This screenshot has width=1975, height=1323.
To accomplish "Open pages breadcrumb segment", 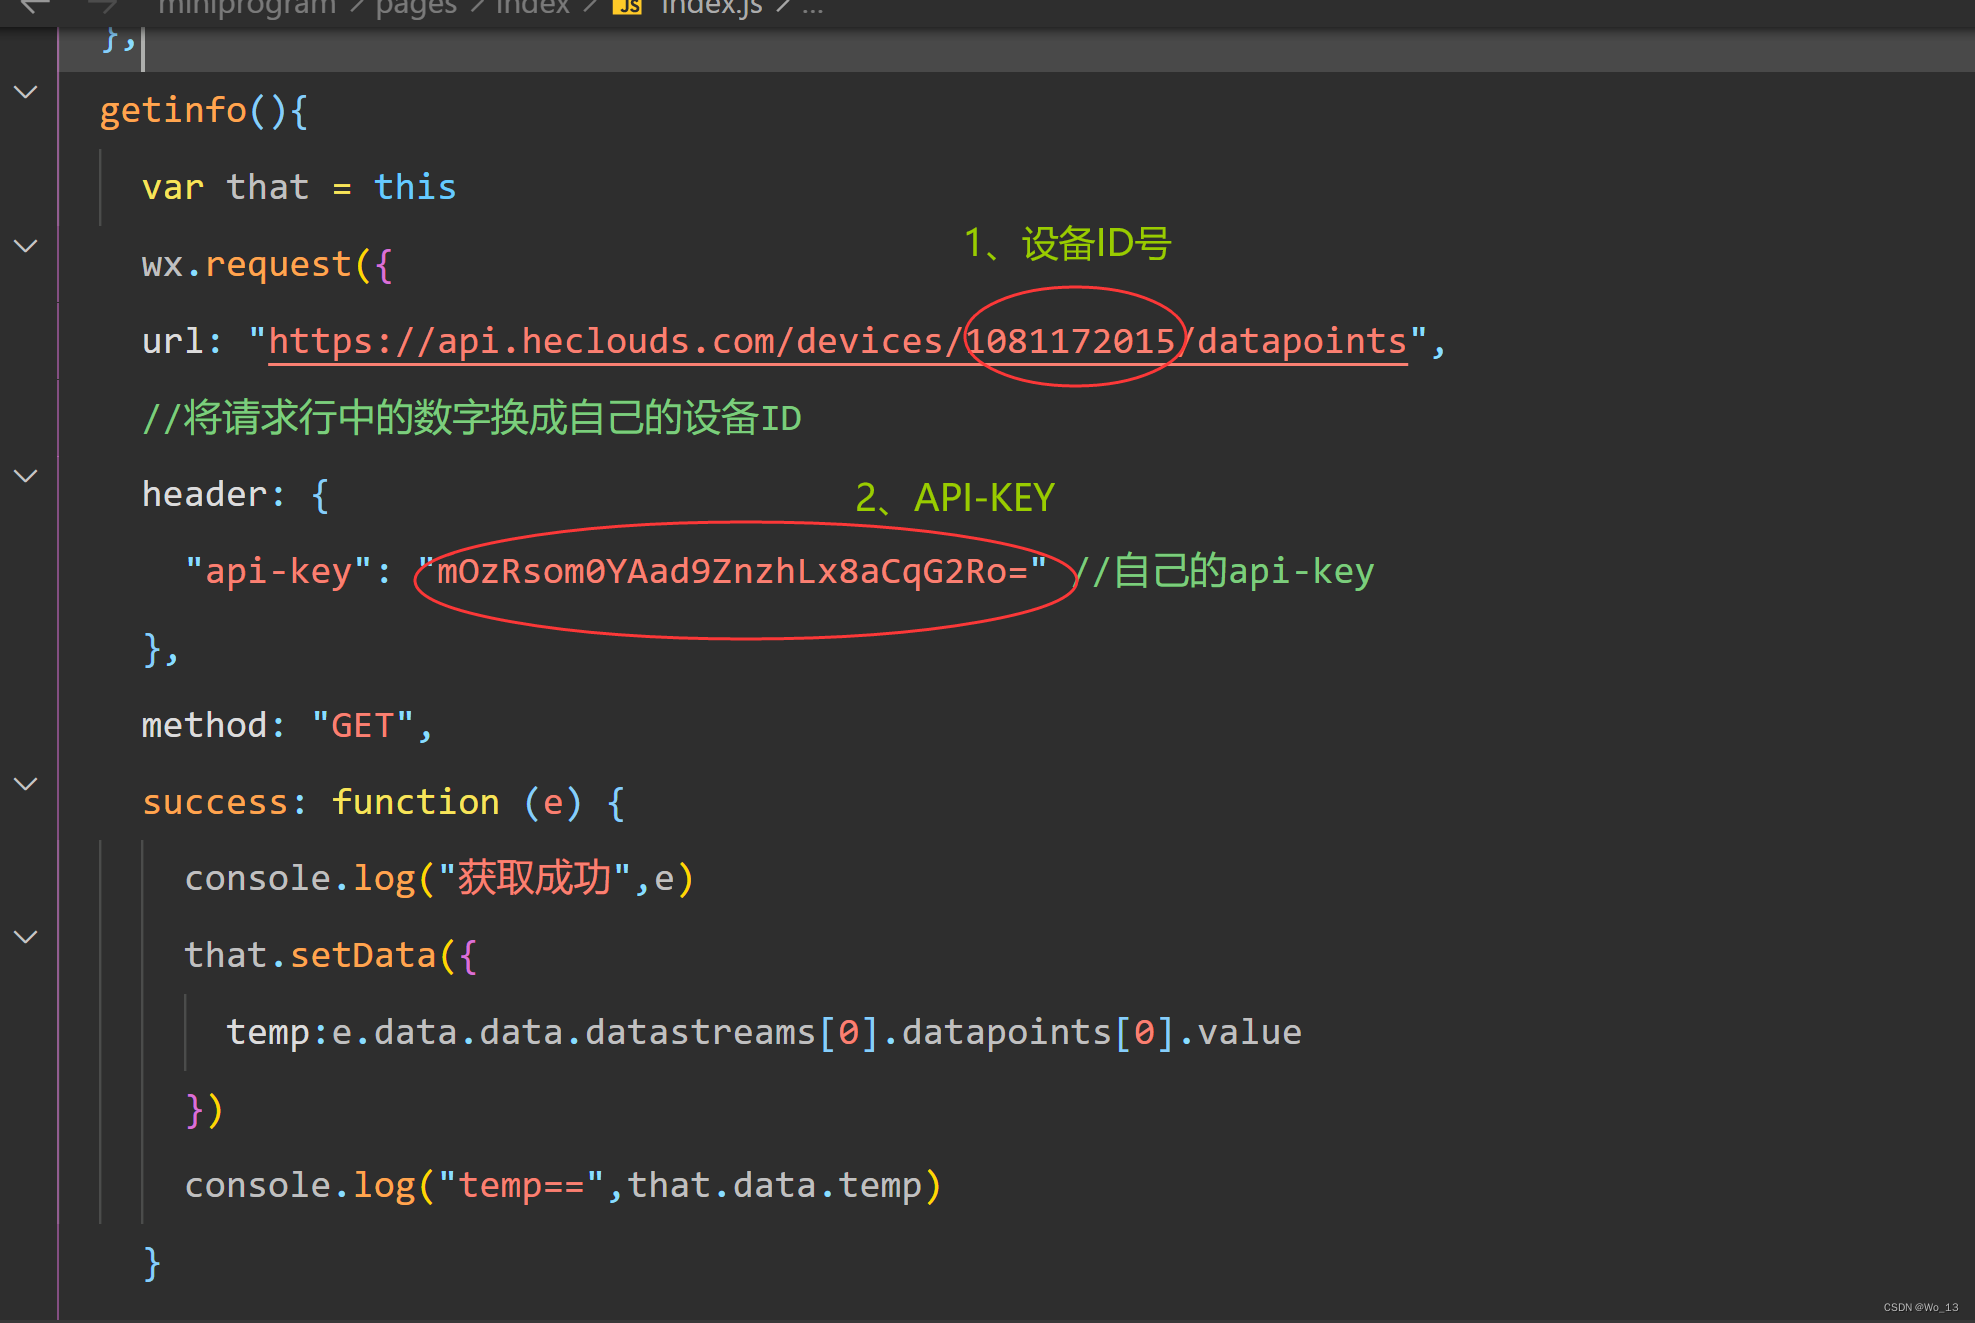I will tap(416, 7).
